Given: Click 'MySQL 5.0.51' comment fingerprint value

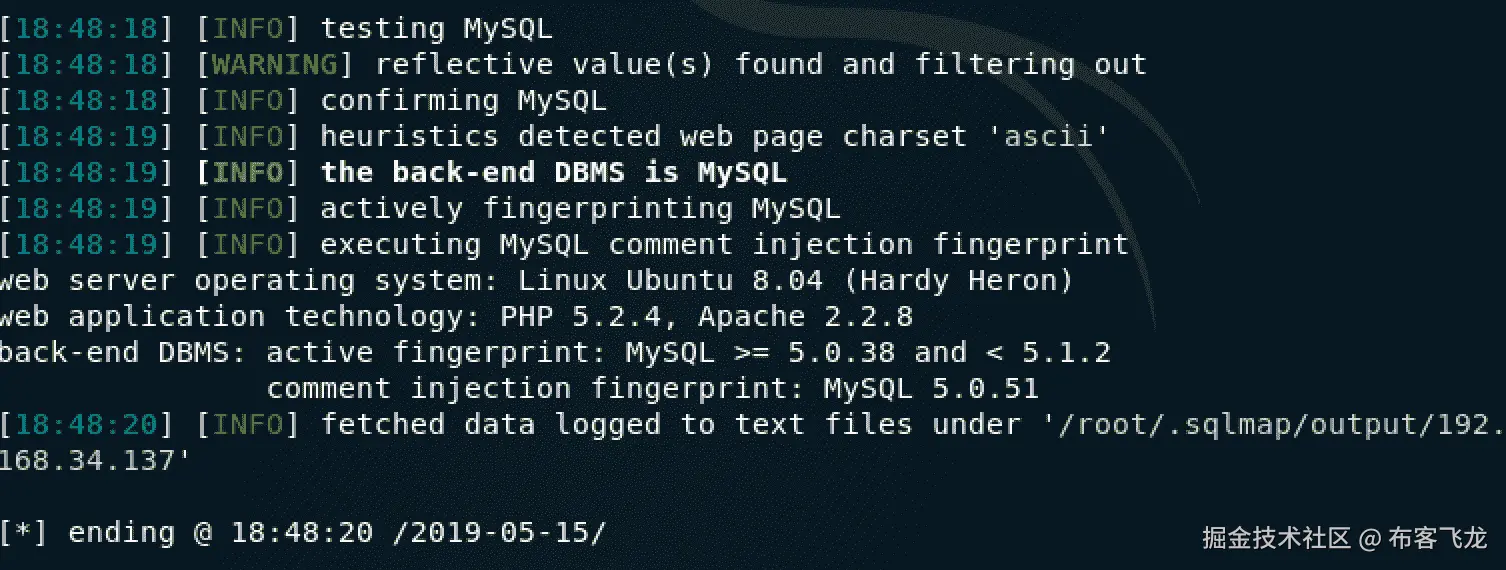Looking at the screenshot, I should (931, 389).
